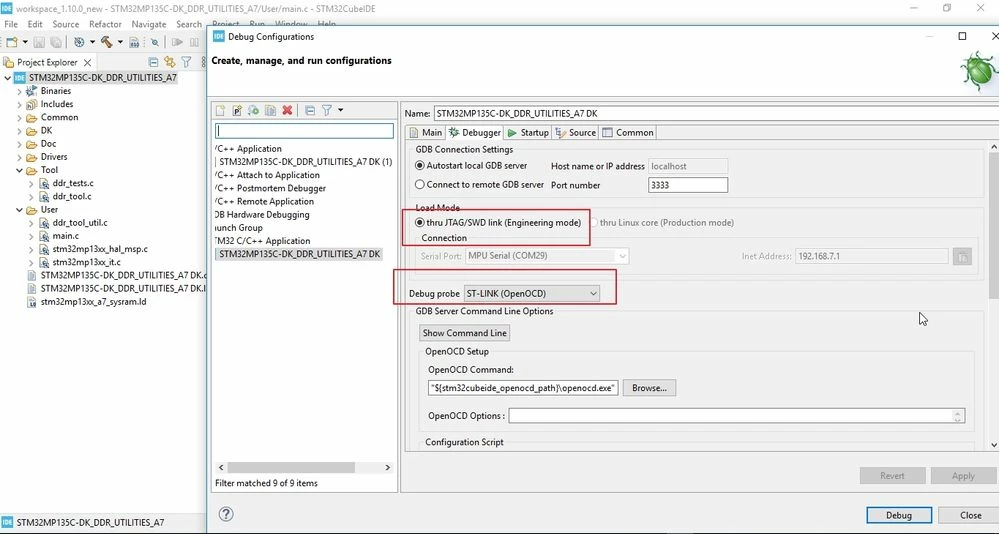Select Connect to remote GDB server
This screenshot has width=999, height=534.
(x=479, y=185)
